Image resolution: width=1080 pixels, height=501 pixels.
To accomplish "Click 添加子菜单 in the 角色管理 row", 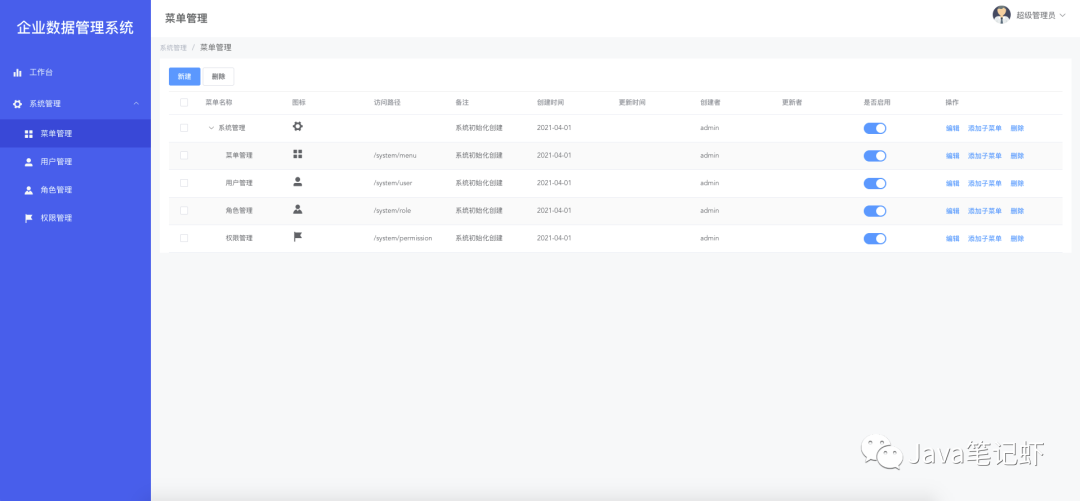I will point(985,211).
